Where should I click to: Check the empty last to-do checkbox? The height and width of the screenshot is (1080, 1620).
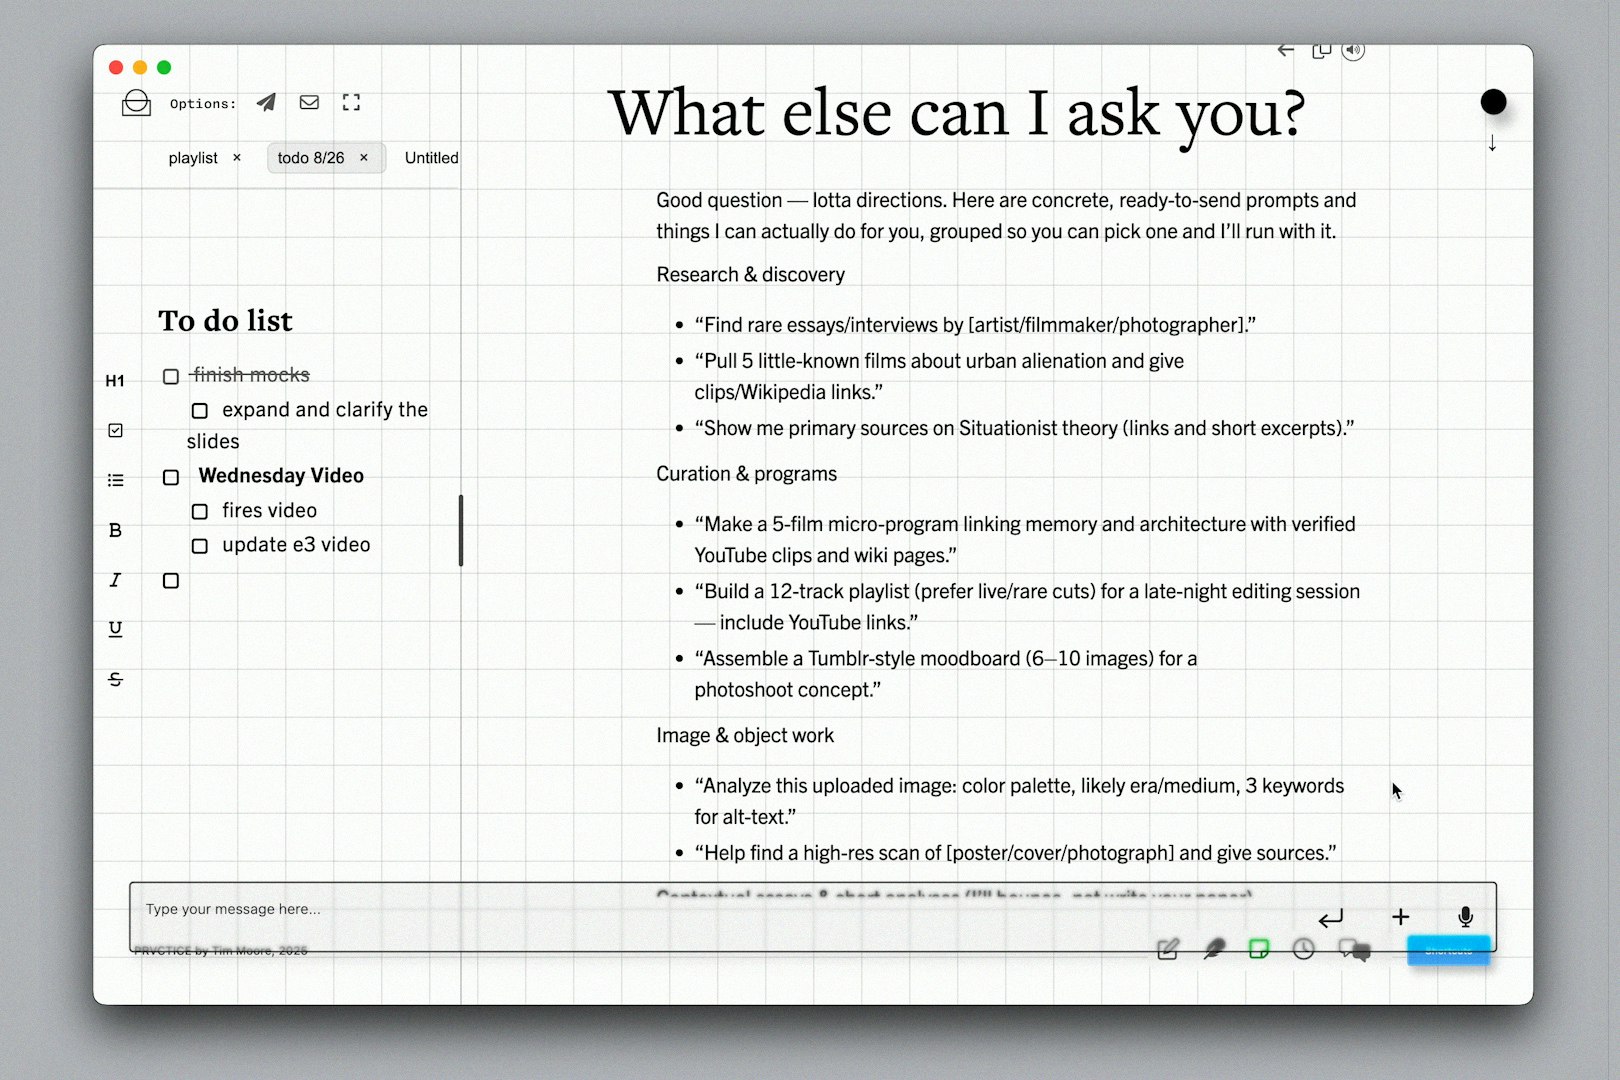point(171,581)
